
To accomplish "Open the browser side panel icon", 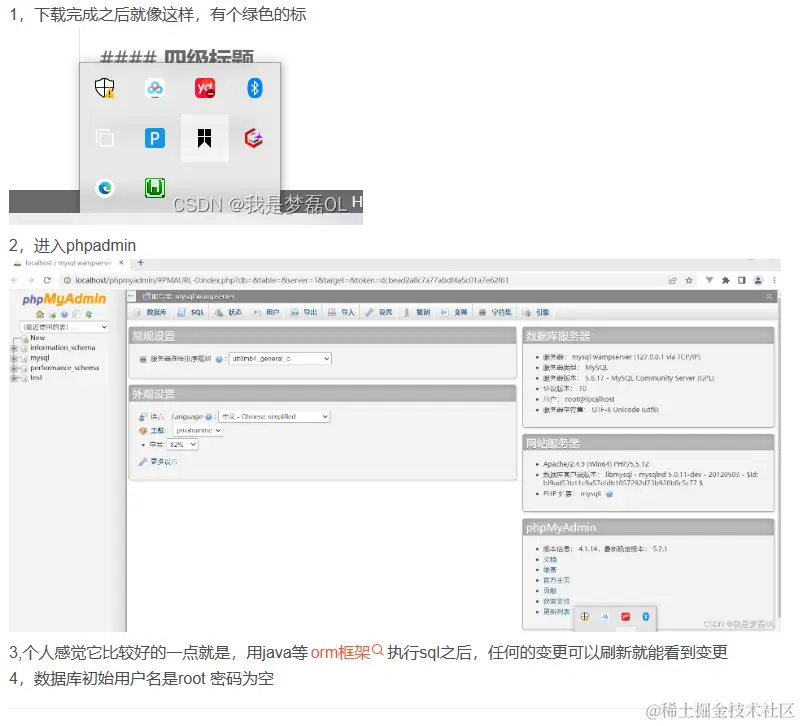I will click(x=742, y=280).
